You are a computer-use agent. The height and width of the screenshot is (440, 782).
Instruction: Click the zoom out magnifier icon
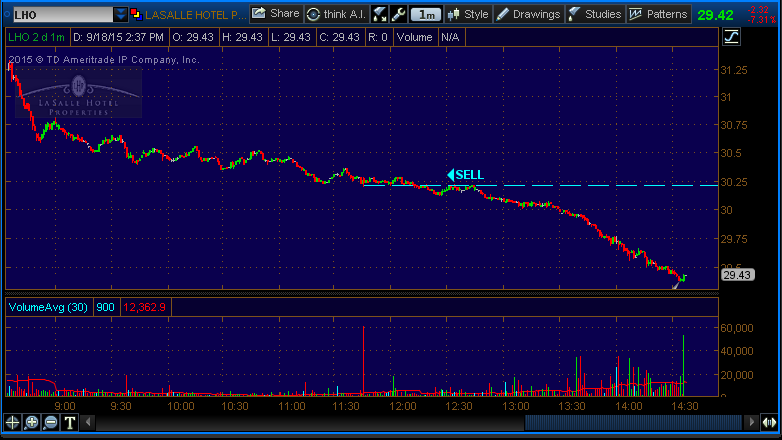click(x=51, y=422)
